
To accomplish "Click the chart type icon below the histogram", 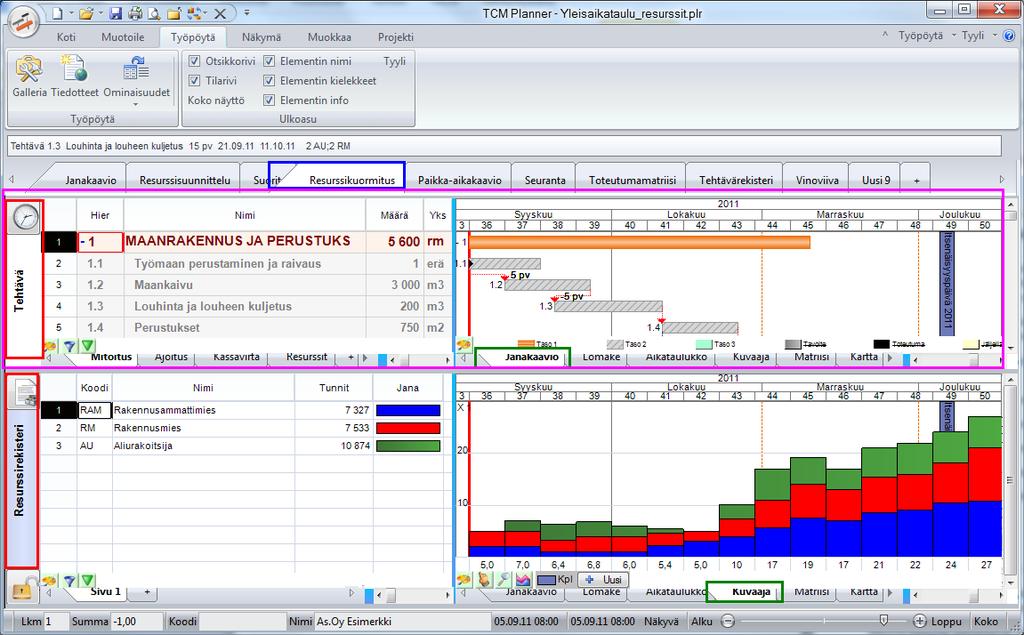I will (x=522, y=579).
